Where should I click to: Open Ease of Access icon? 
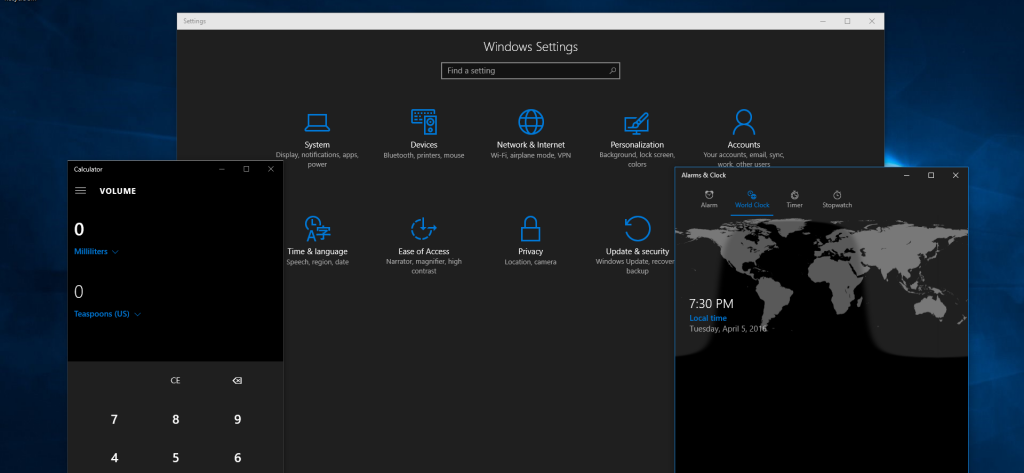424,229
